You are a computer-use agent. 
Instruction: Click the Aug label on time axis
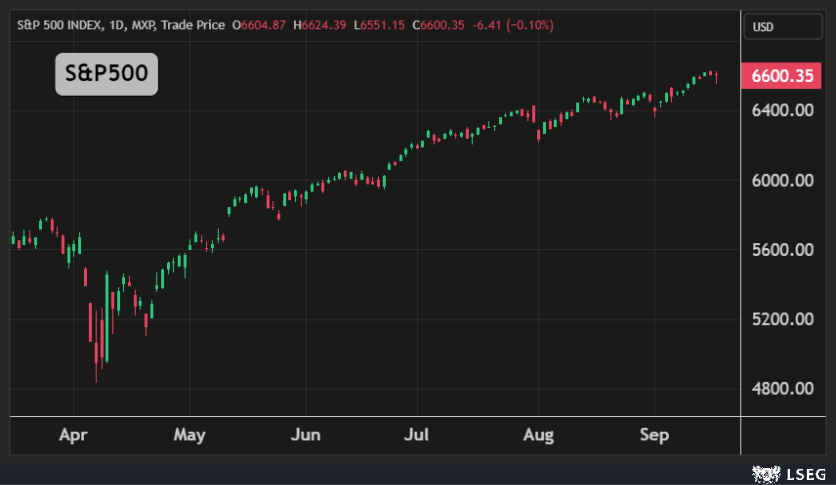pyautogui.click(x=538, y=435)
